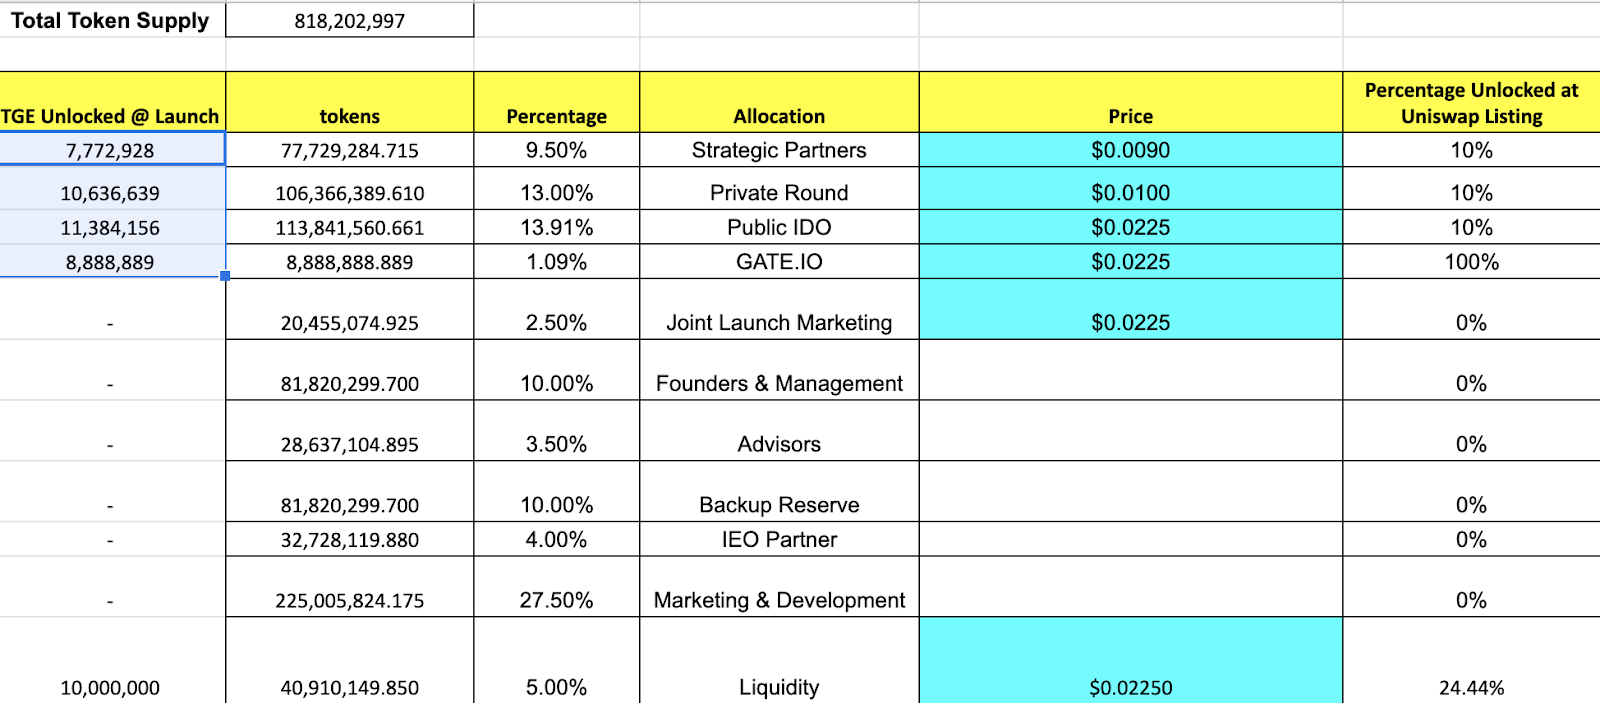Select the highlighted 7,772,928 cell

click(110, 151)
